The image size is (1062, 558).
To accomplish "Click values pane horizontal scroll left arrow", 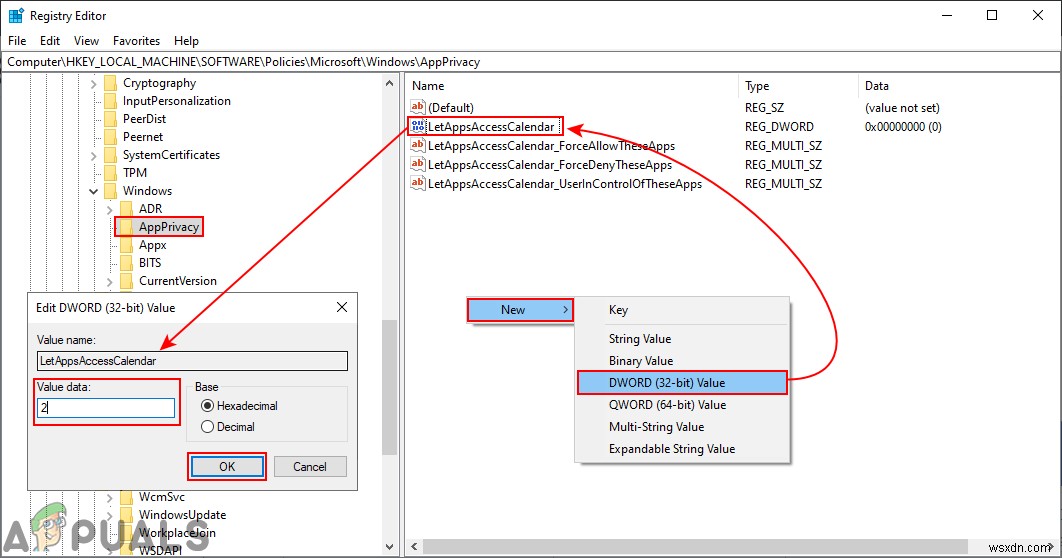I will point(415,546).
